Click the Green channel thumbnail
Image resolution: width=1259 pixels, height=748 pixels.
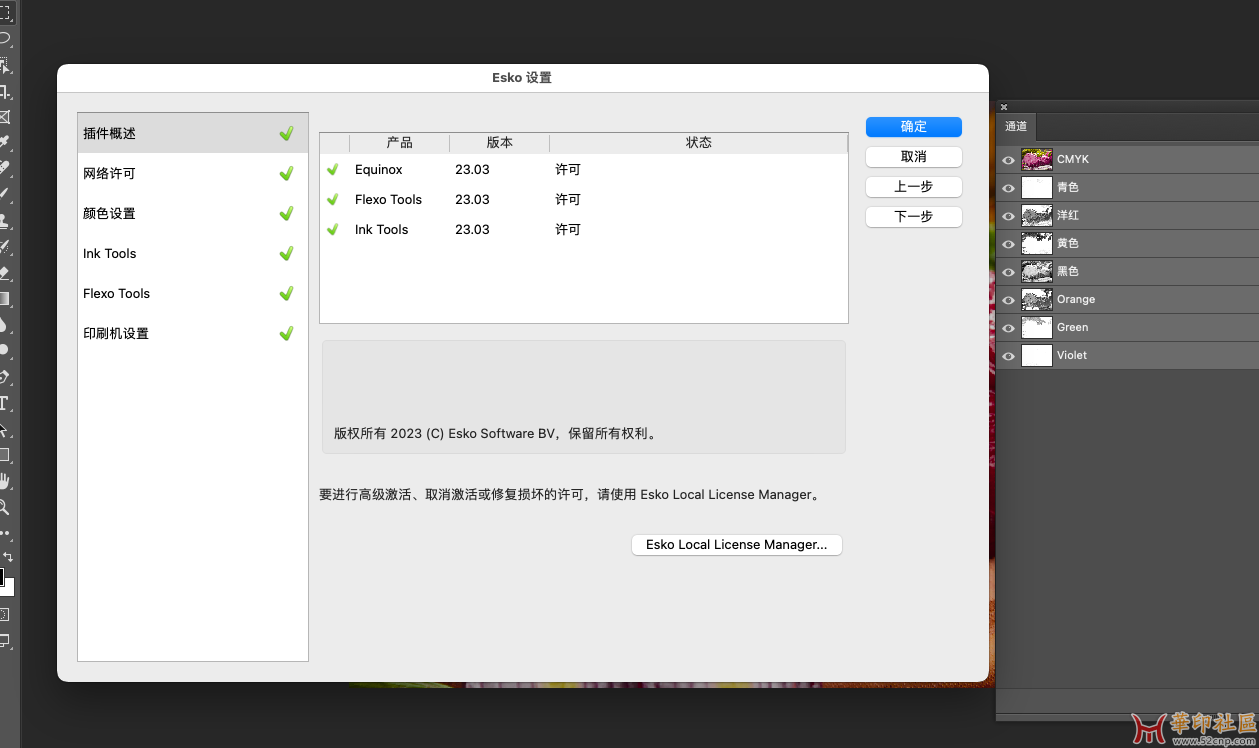tap(1036, 328)
